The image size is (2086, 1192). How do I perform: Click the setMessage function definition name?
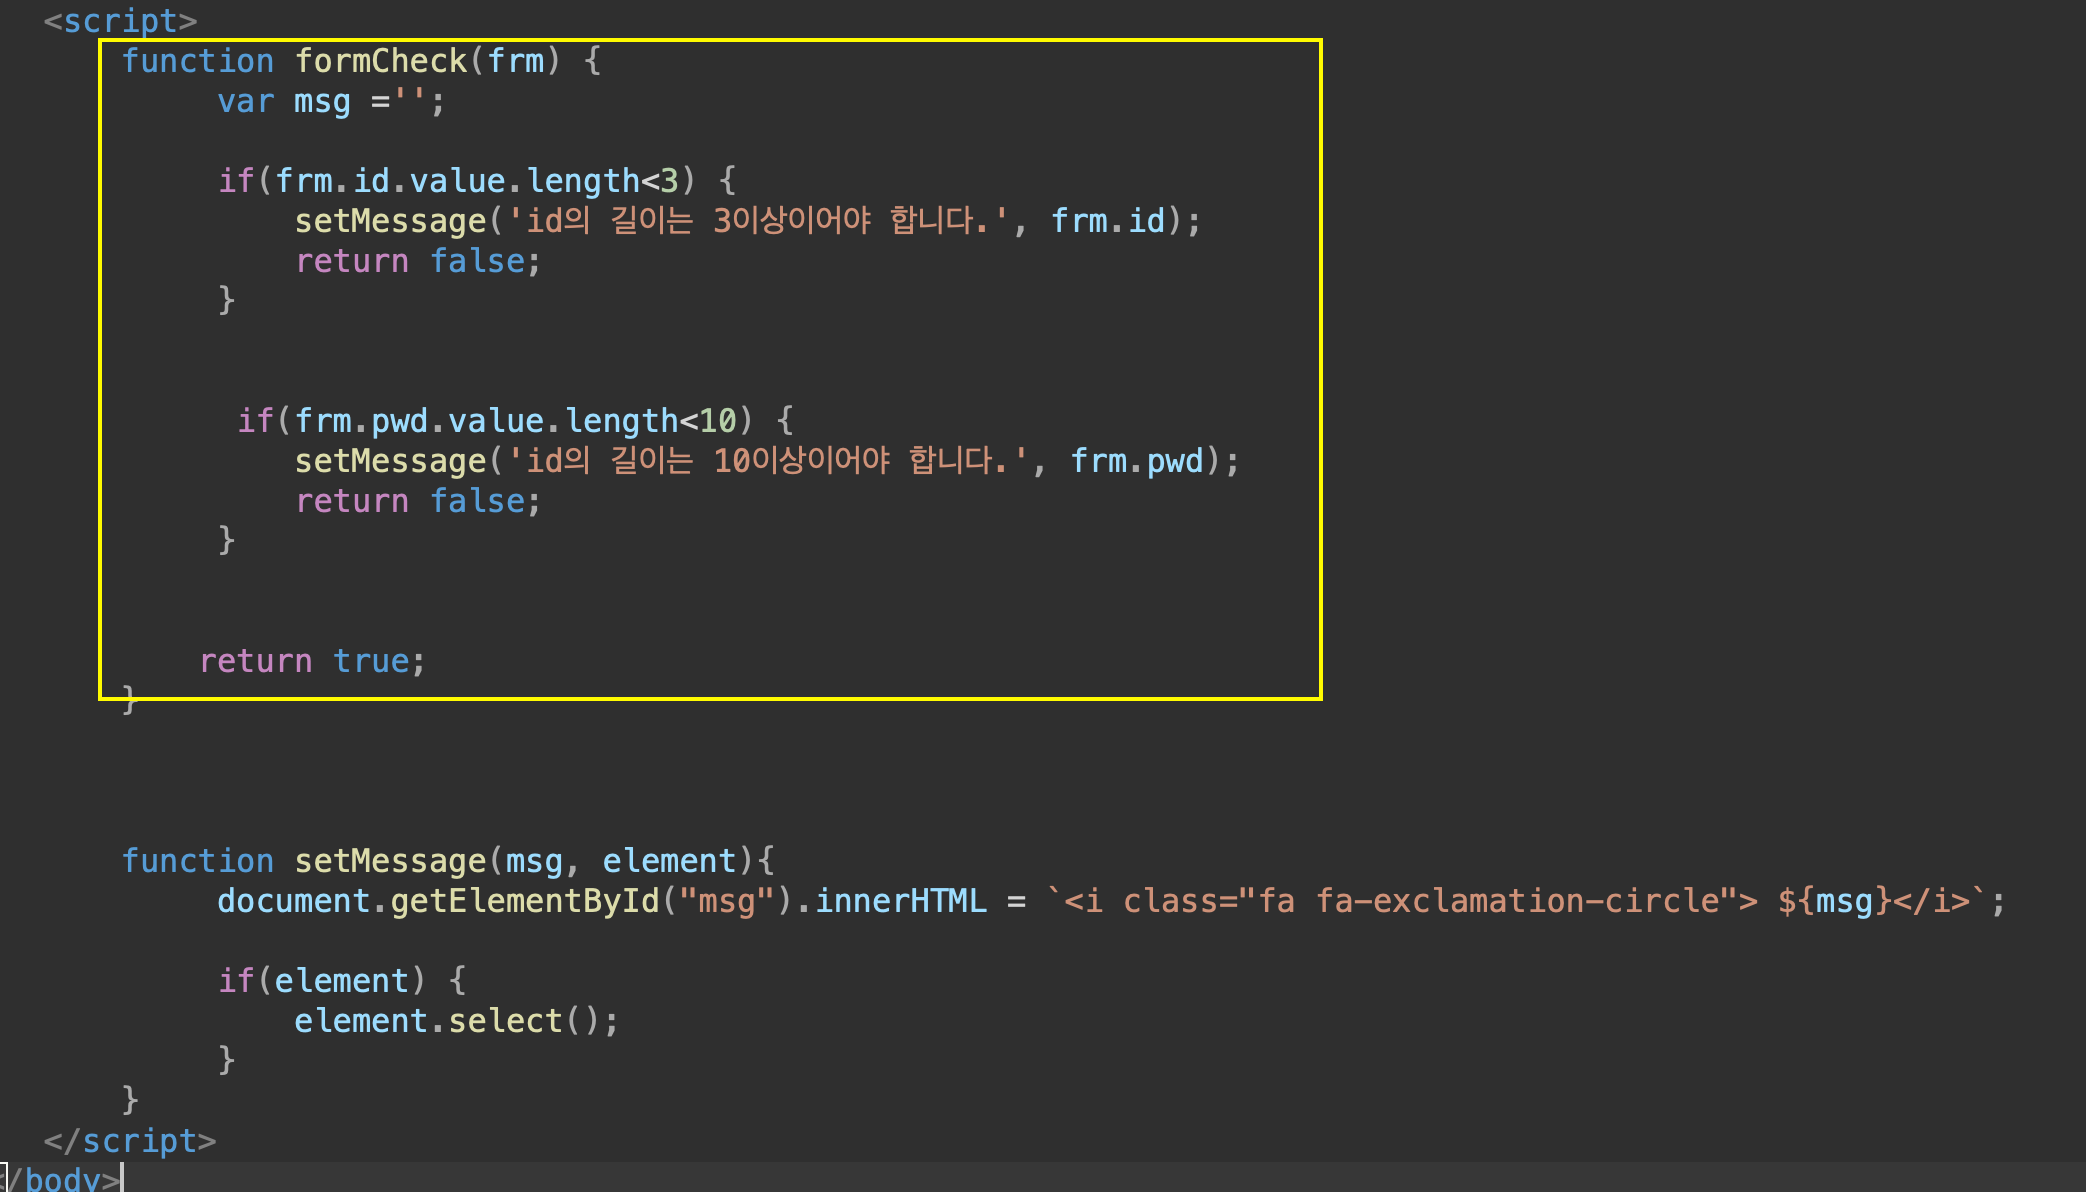point(390,861)
